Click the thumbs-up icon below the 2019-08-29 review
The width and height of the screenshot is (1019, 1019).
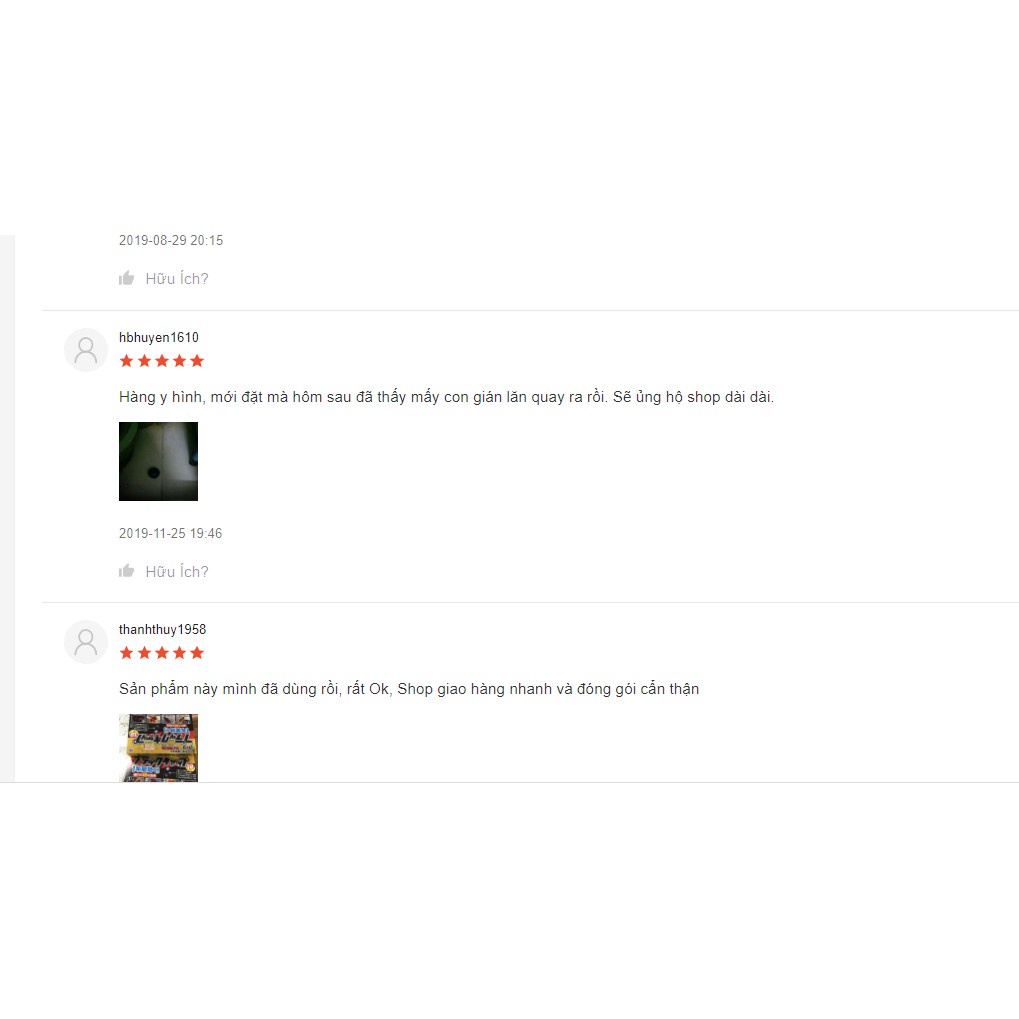[126, 278]
